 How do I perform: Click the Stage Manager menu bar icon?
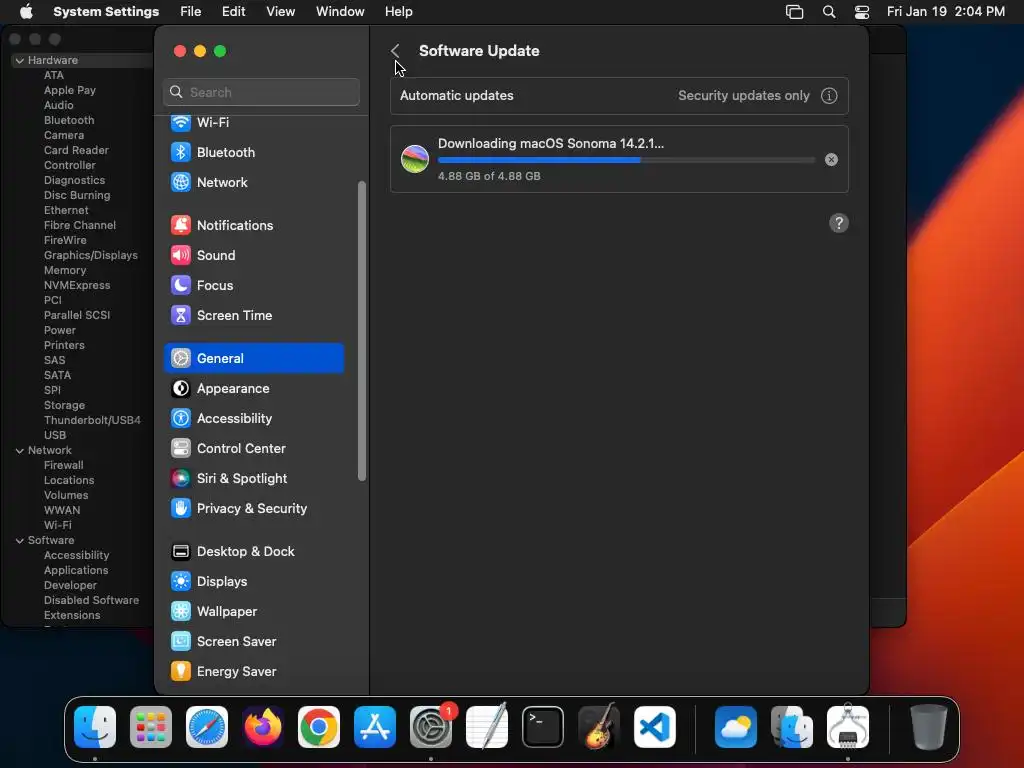point(794,12)
